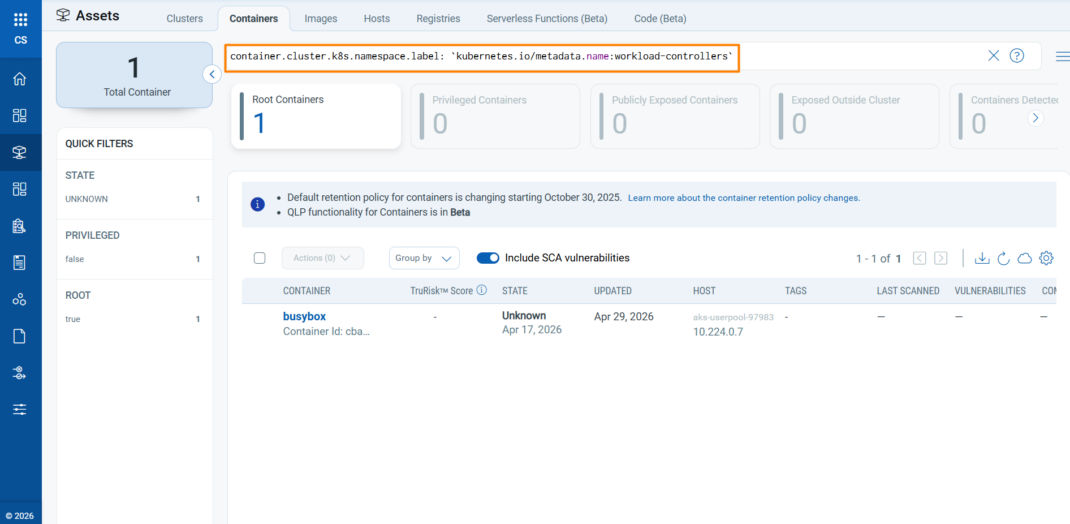
Task: Go to next page of results
Action: (940, 258)
